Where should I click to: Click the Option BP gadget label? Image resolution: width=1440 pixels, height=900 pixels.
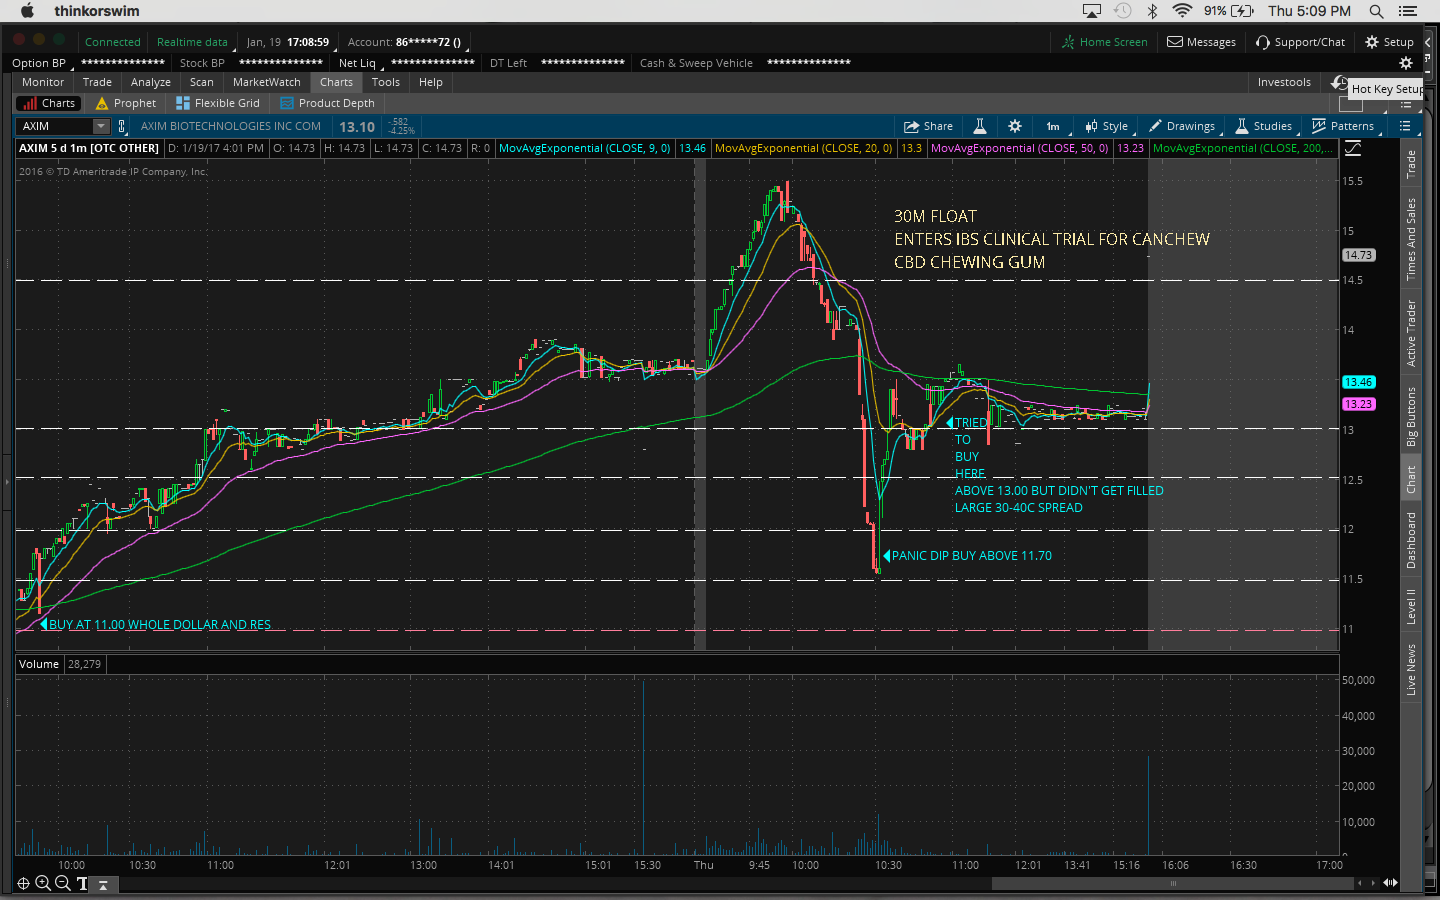pos(39,63)
